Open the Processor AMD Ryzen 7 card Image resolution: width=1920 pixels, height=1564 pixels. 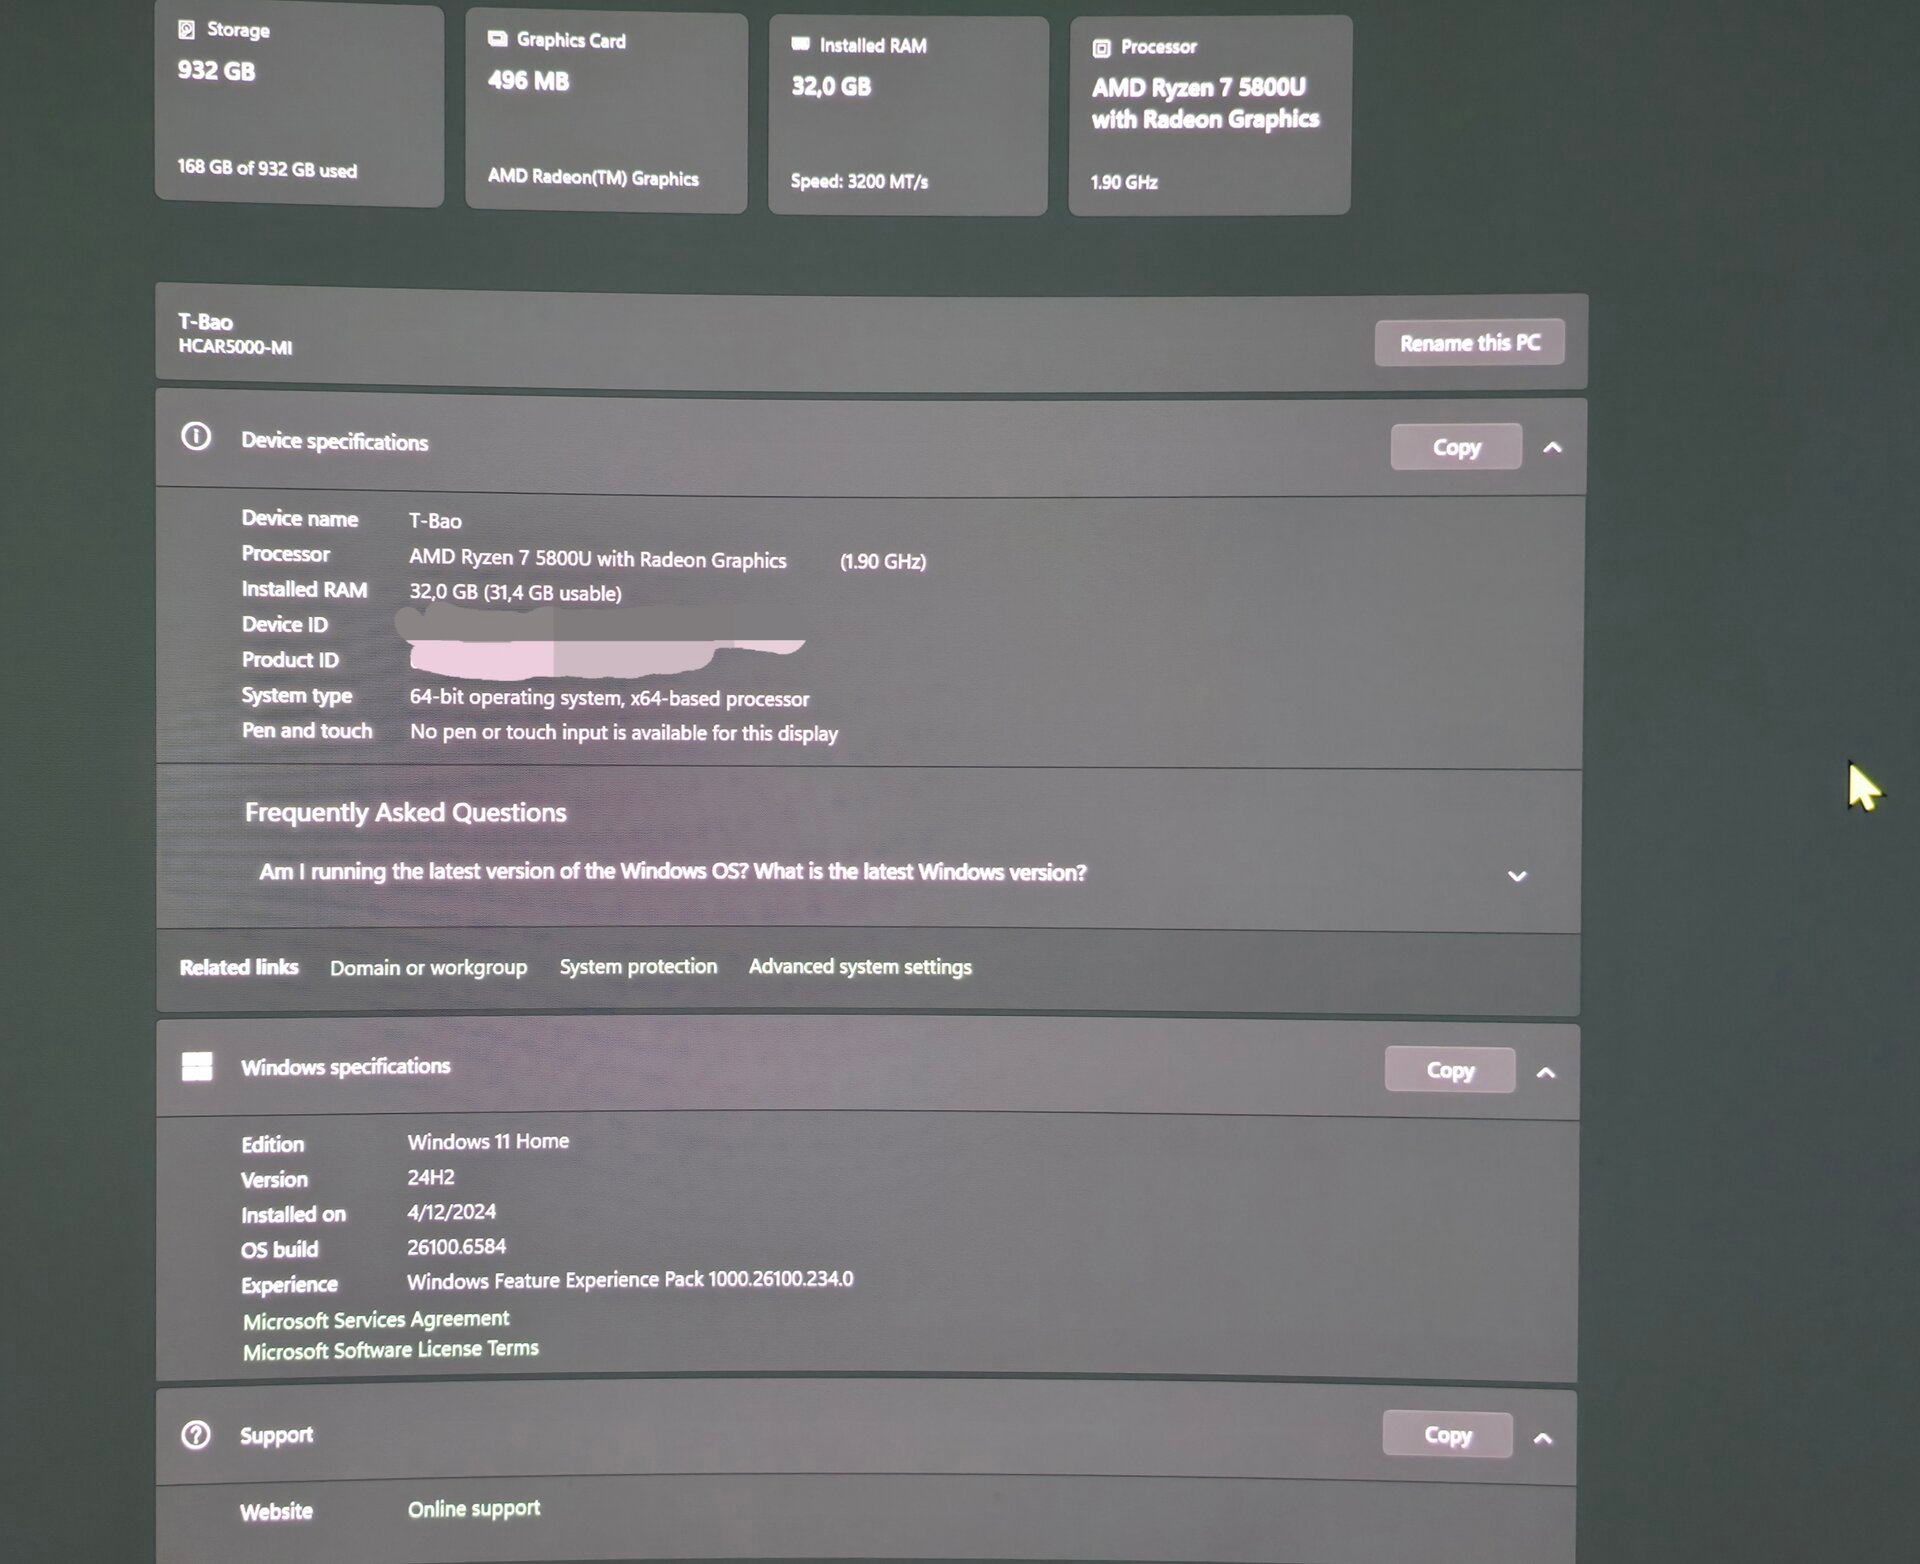1210,115
